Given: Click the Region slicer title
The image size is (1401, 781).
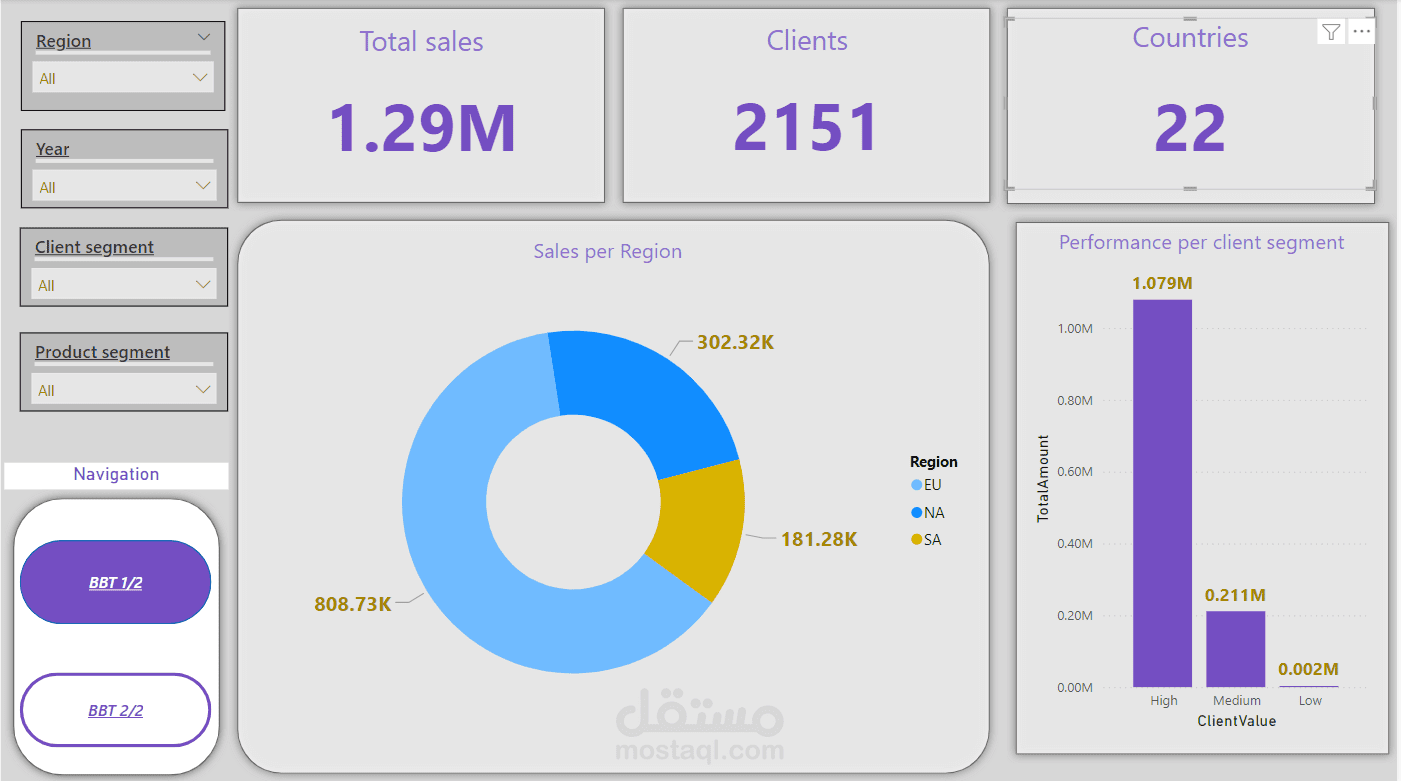Looking at the screenshot, I should (x=63, y=41).
